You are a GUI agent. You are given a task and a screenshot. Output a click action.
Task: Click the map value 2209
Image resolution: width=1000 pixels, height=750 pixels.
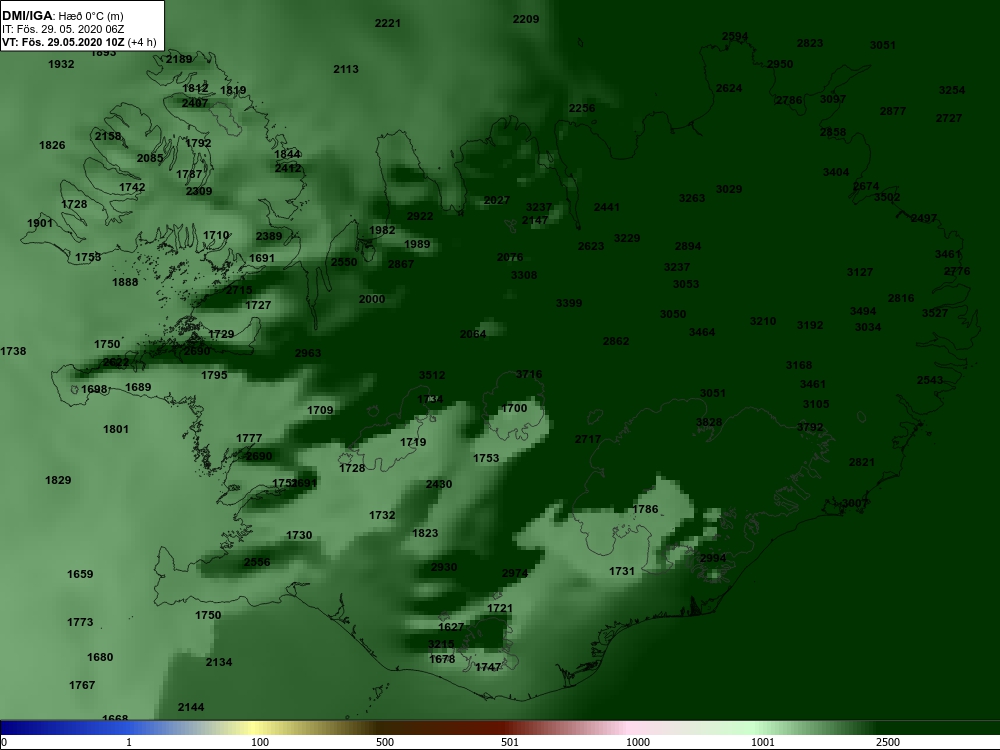(526, 19)
